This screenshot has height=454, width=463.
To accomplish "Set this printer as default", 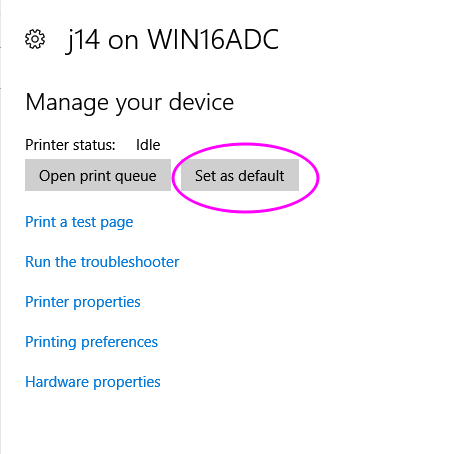I will tap(240, 175).
